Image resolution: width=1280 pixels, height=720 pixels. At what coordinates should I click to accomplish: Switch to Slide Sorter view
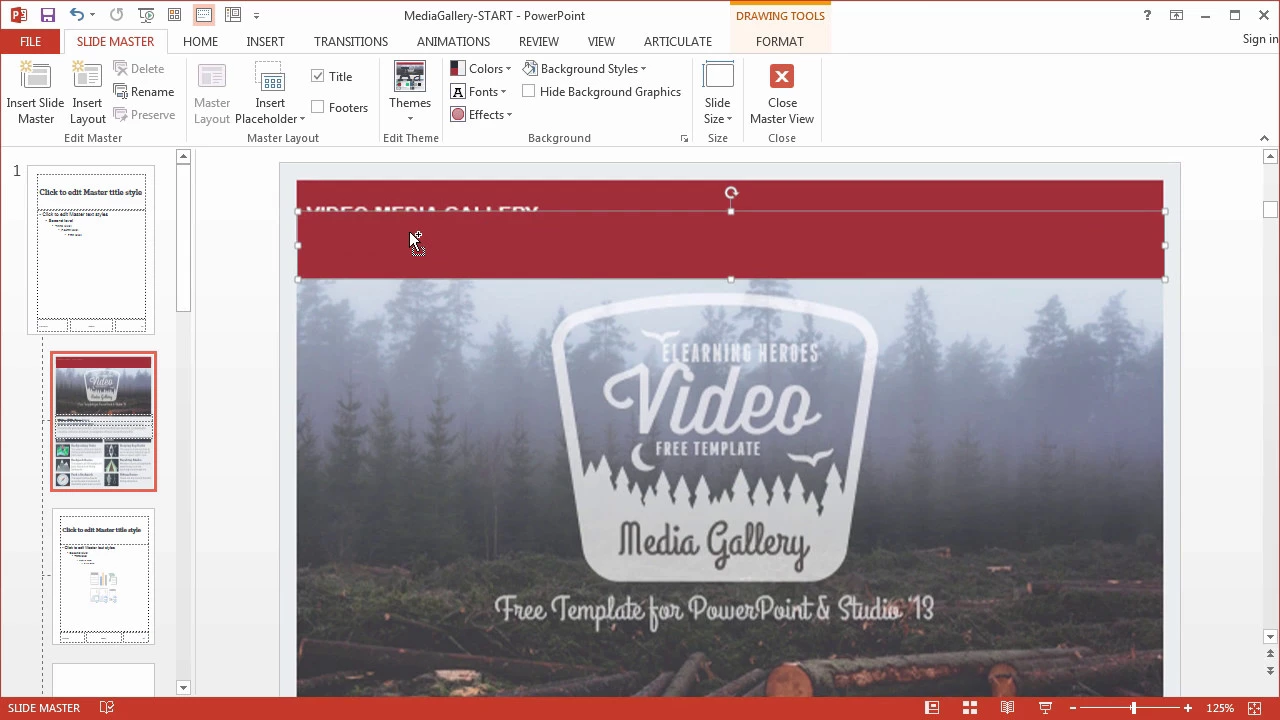pos(970,708)
